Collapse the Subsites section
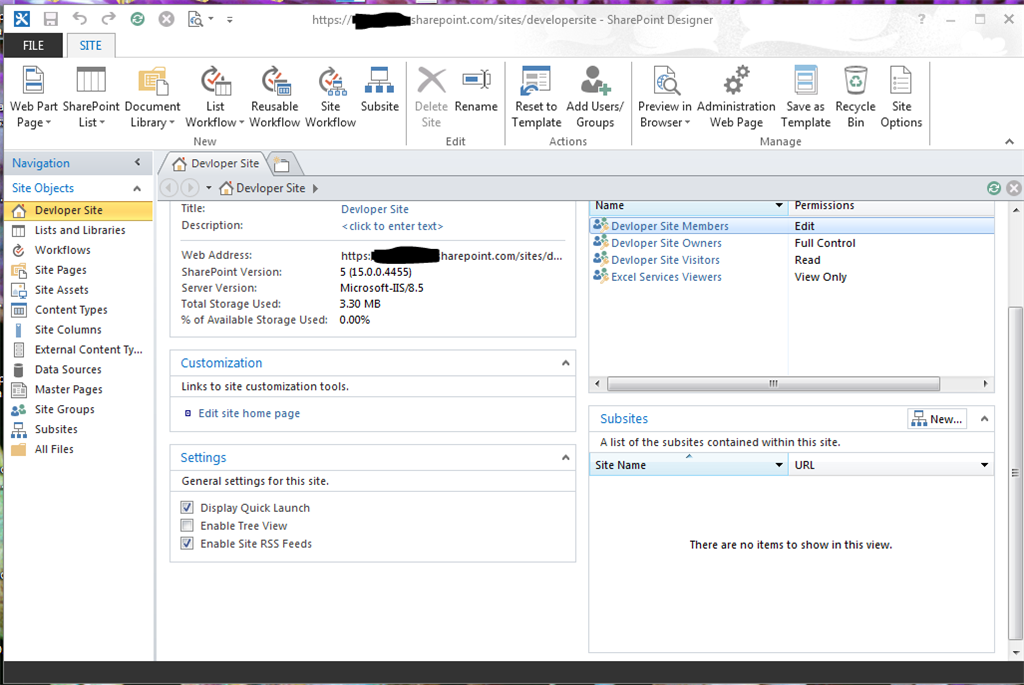This screenshot has width=1024, height=685. tap(984, 419)
